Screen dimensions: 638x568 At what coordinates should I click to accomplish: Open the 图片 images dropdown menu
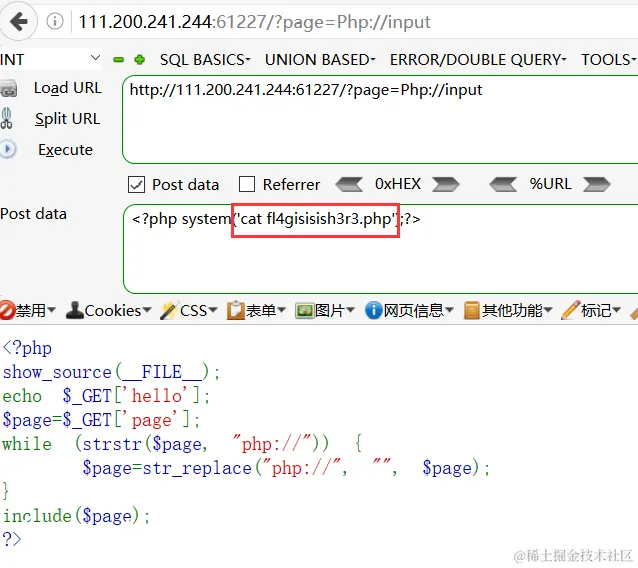334,311
